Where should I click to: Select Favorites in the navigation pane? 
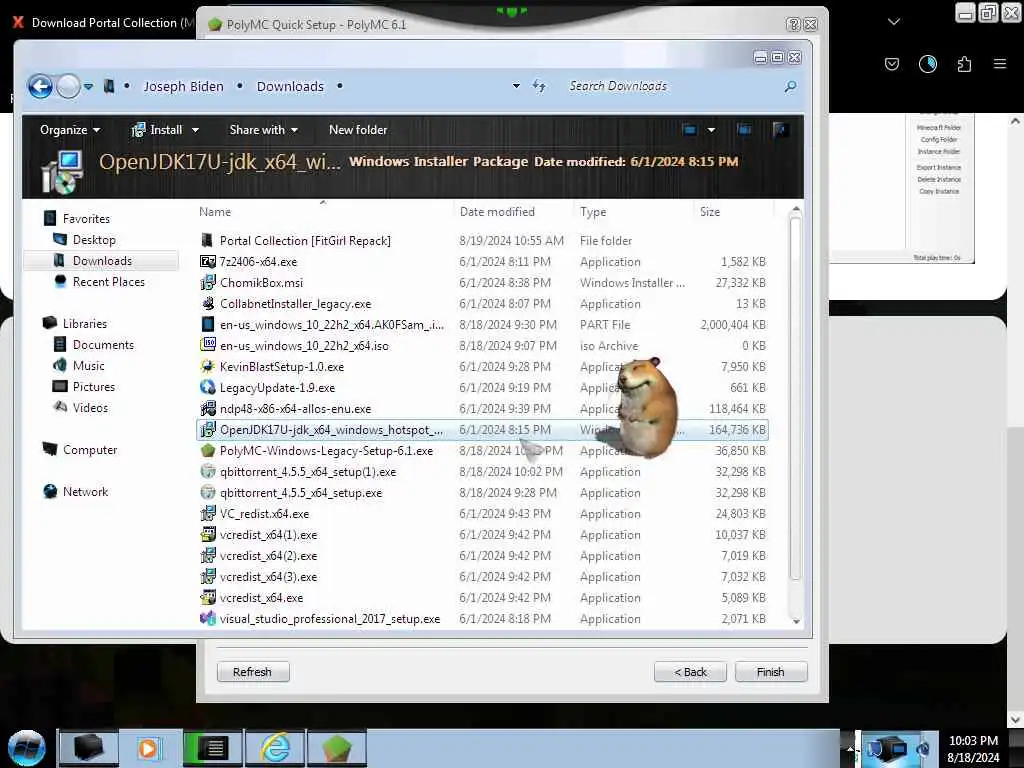click(x=86, y=219)
